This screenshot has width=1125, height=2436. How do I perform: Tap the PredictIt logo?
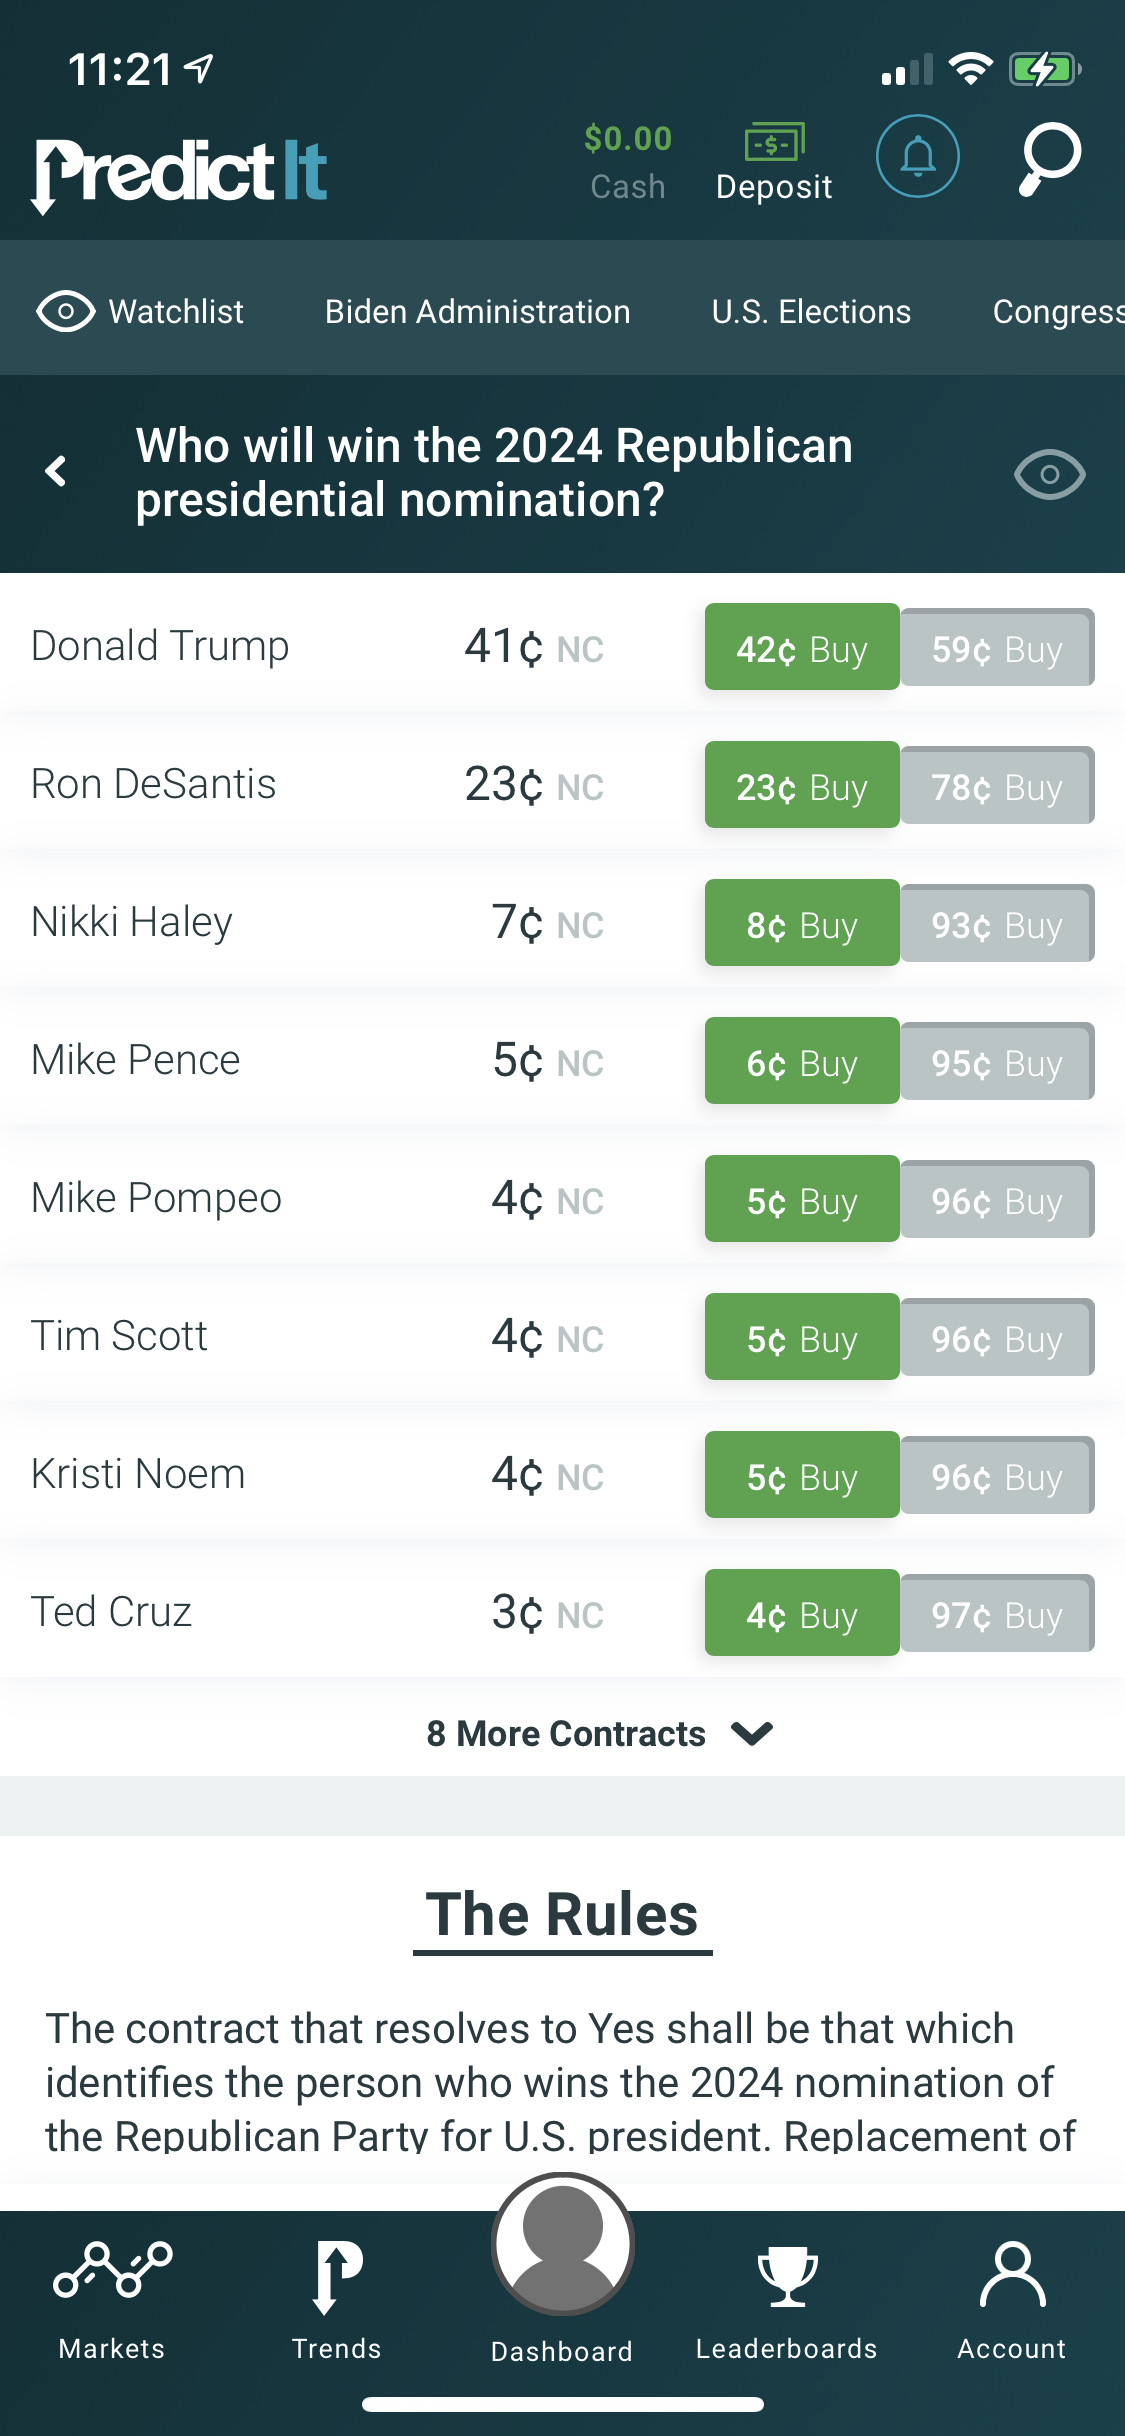(181, 172)
